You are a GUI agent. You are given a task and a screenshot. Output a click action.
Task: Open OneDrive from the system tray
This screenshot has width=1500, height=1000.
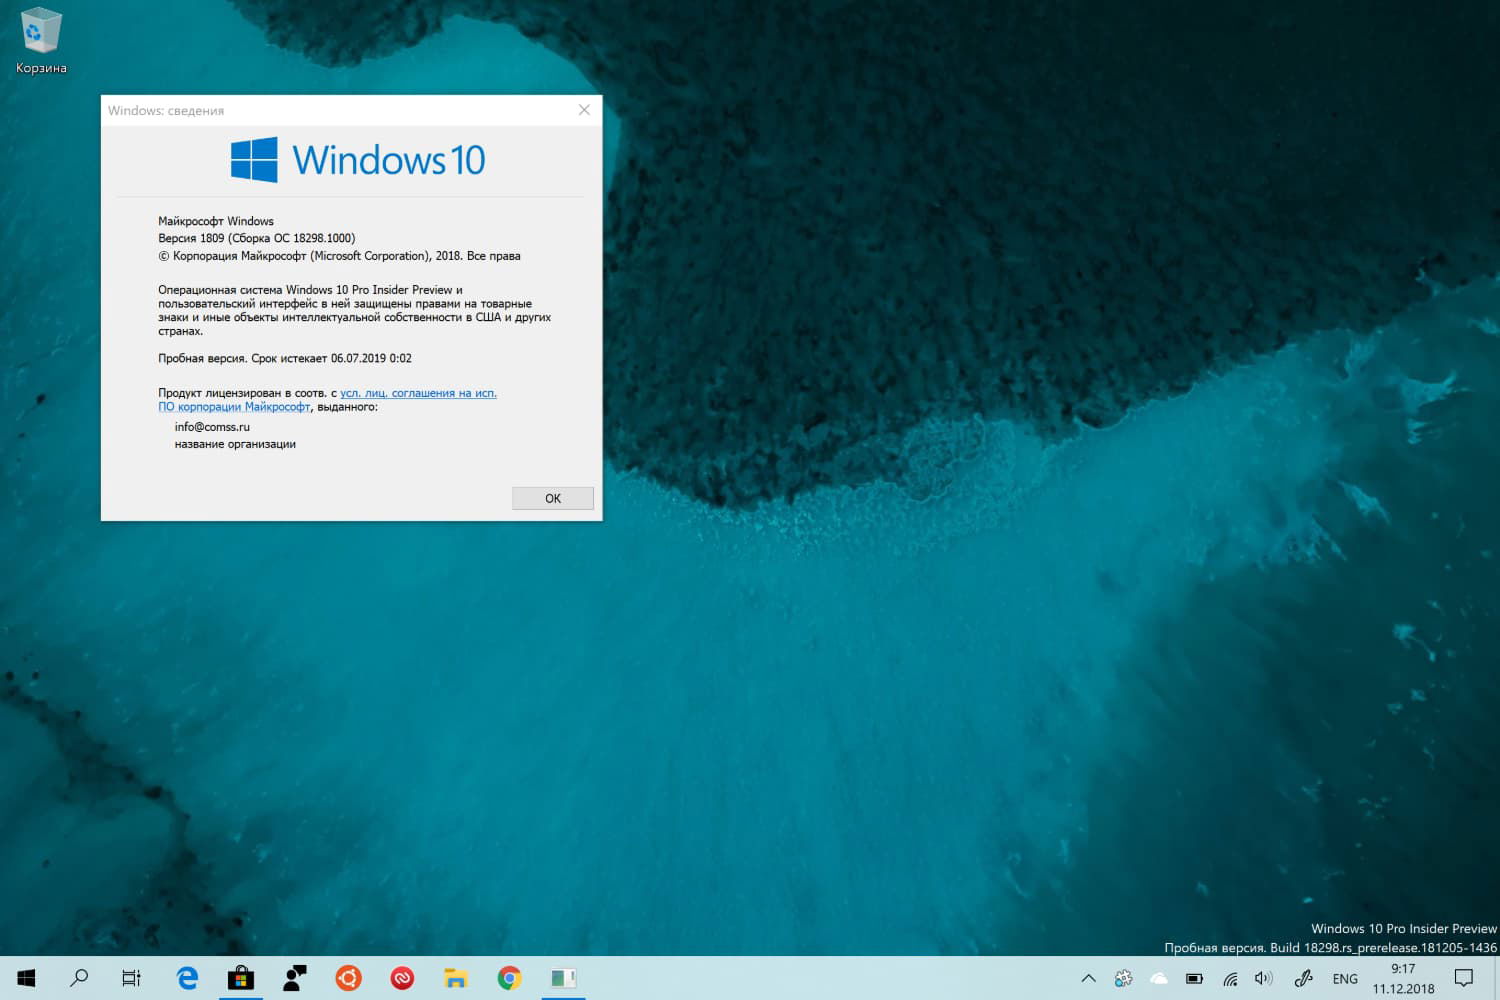click(1158, 979)
